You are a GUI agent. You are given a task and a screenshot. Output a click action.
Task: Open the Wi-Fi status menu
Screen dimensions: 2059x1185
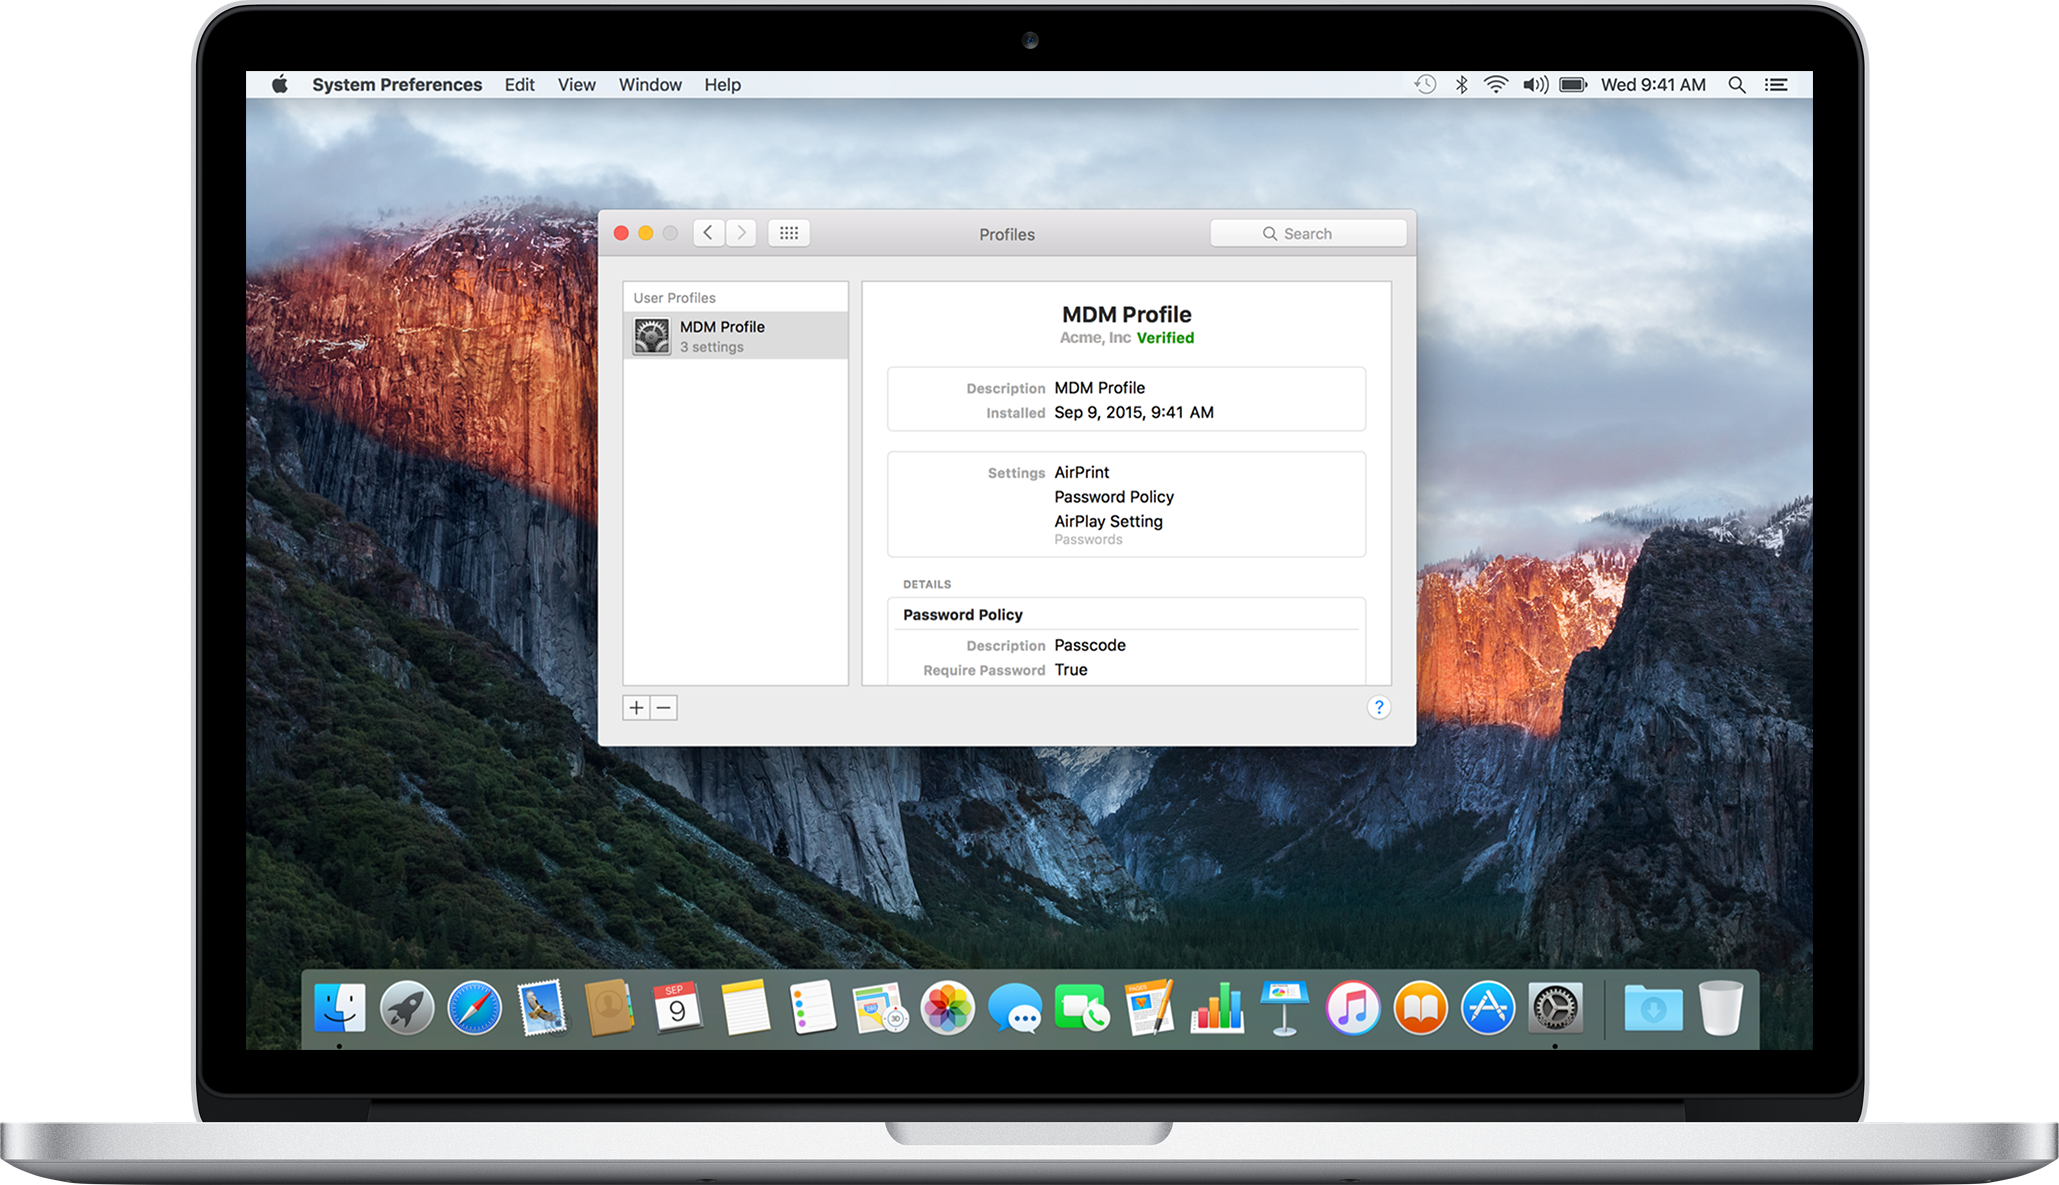(x=1496, y=85)
